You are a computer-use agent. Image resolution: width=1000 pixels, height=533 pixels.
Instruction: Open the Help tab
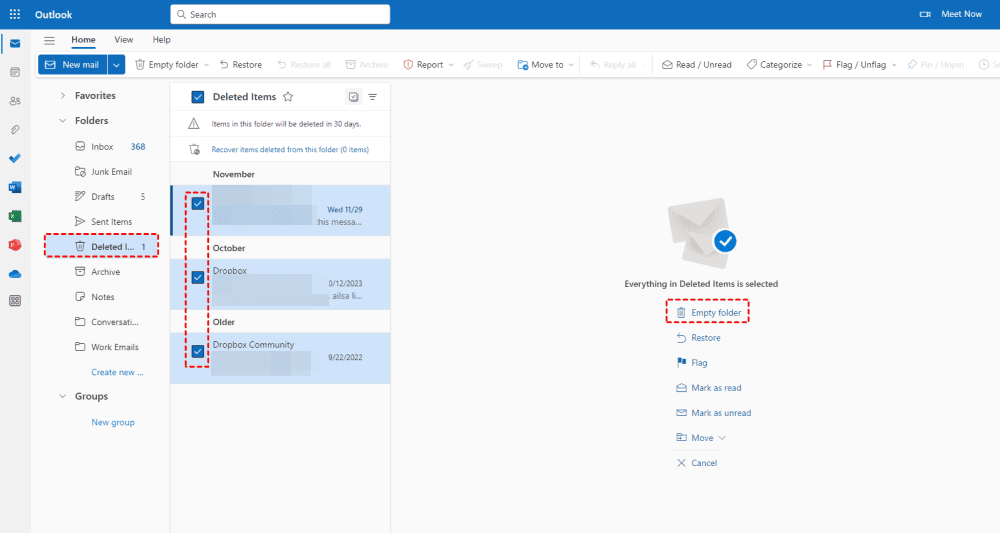tap(161, 40)
